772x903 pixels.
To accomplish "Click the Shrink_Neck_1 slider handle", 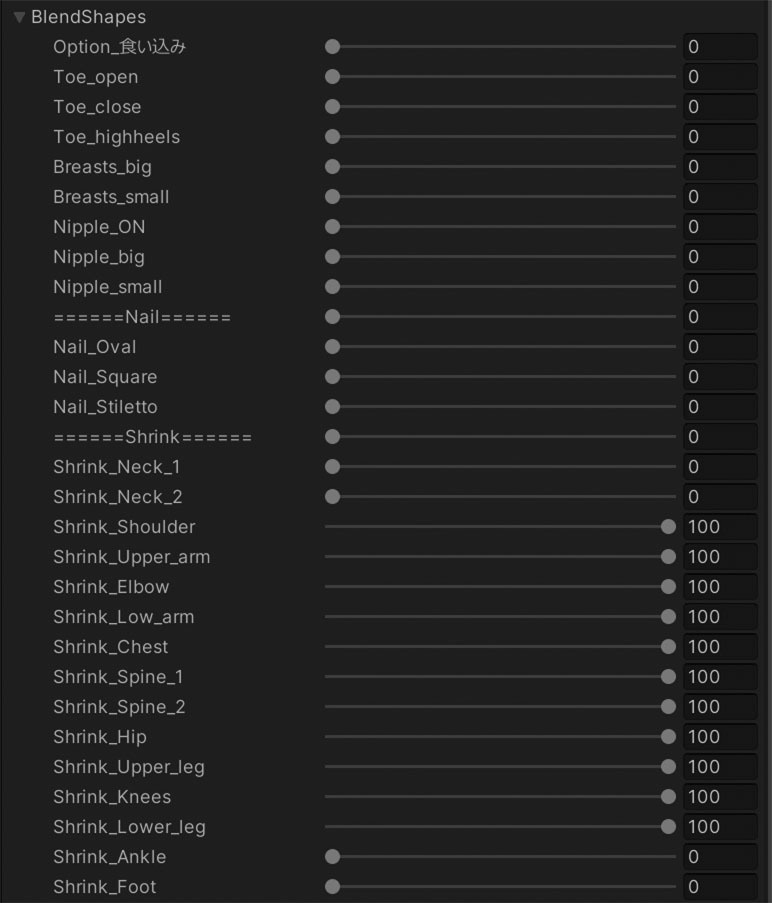I will pyautogui.click(x=333, y=467).
